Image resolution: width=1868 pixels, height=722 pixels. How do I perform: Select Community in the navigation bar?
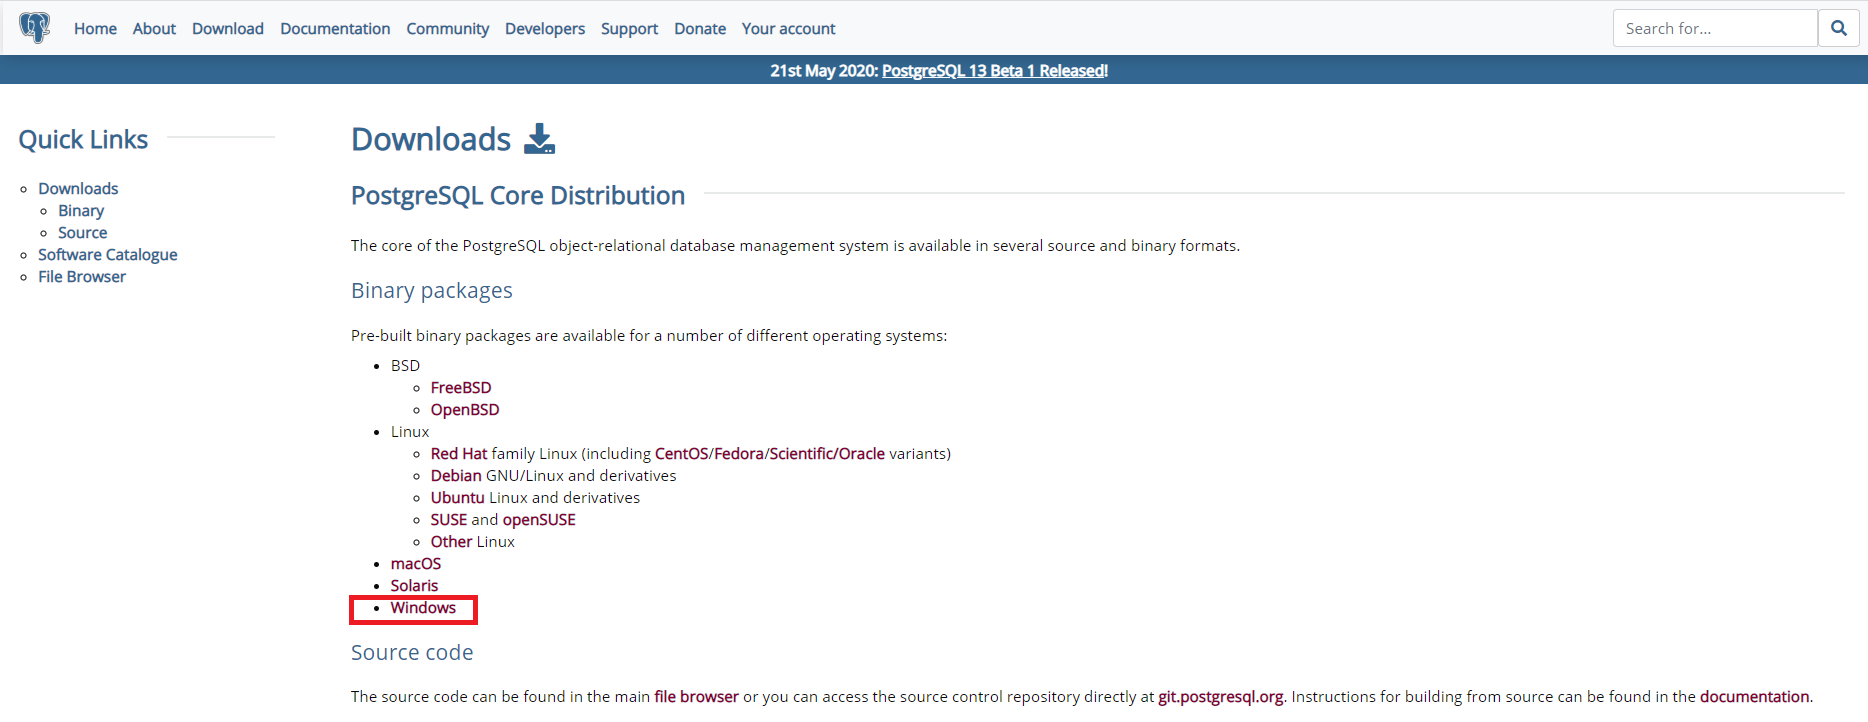[x=448, y=29]
